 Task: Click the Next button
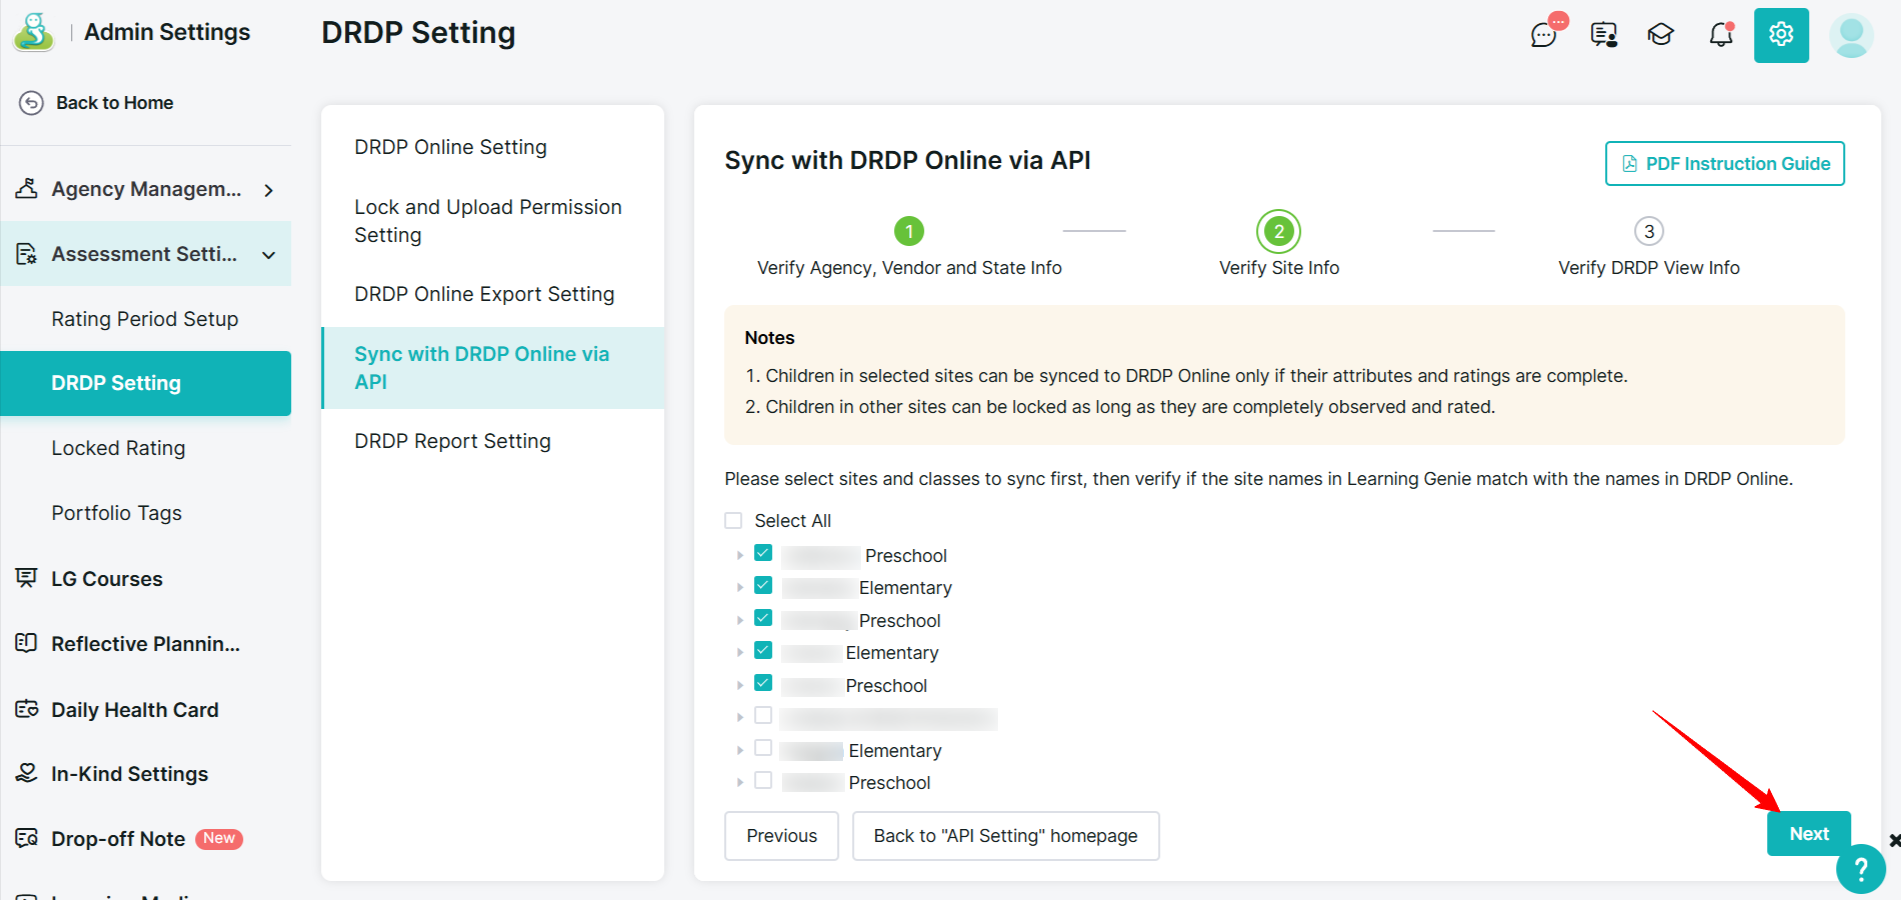[x=1808, y=834]
